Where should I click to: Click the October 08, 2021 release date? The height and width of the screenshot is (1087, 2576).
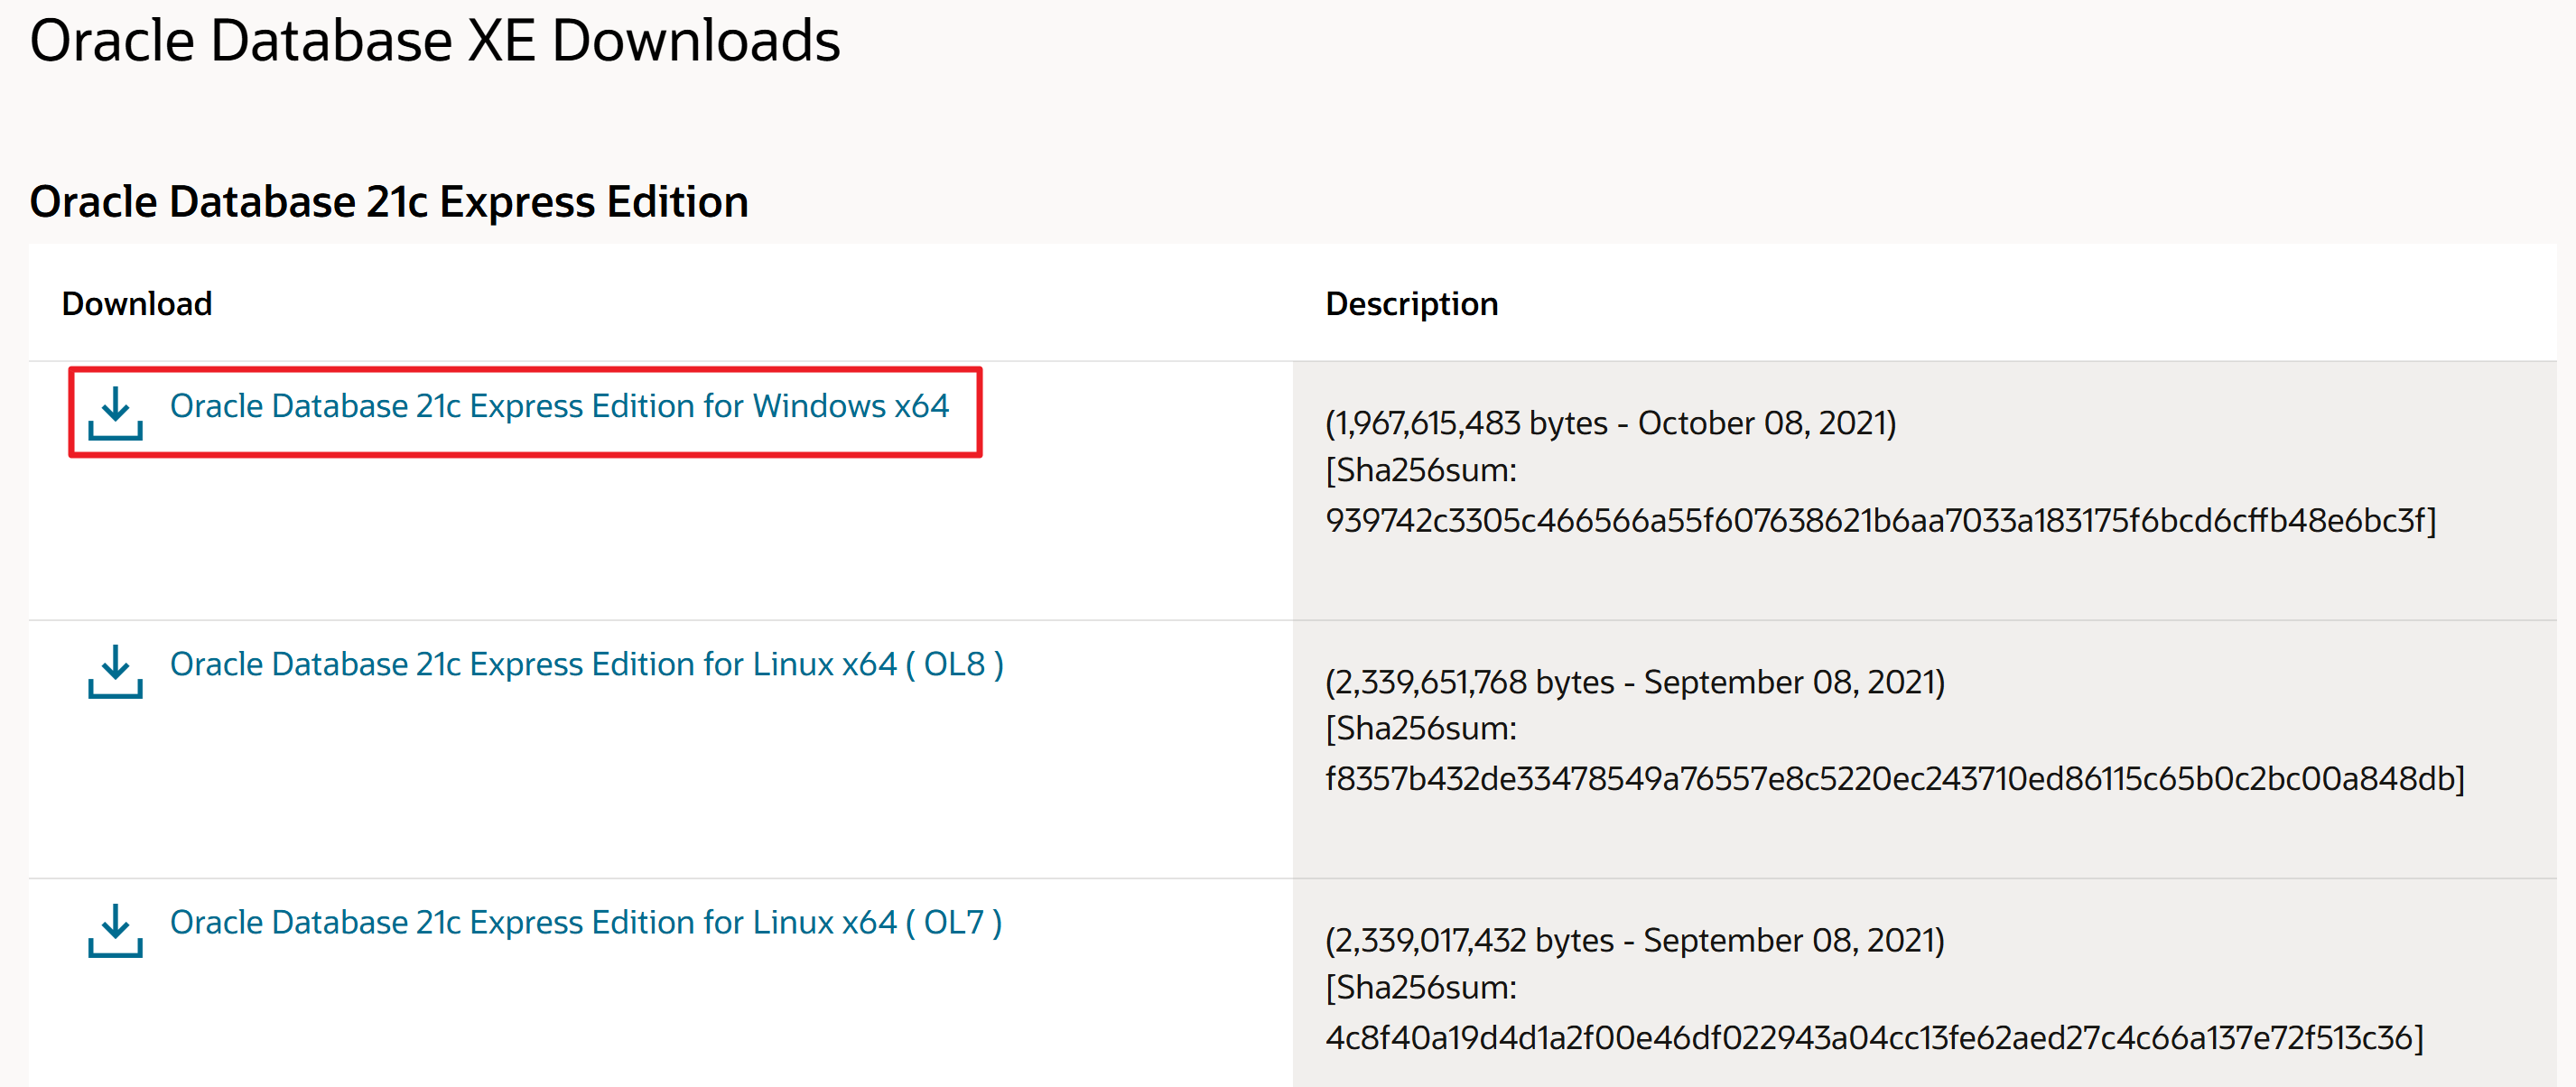pyautogui.click(x=1764, y=423)
